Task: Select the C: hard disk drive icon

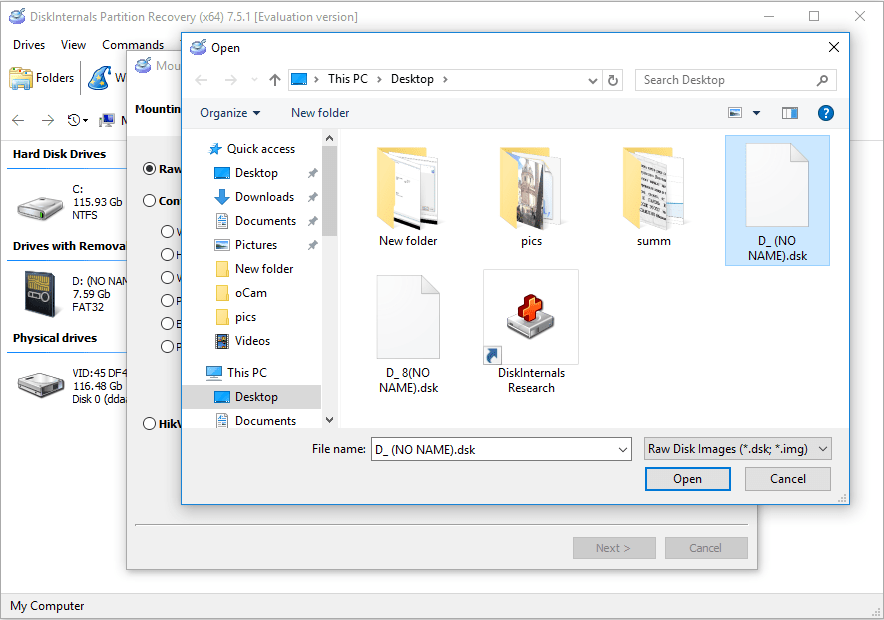Action: (x=38, y=203)
